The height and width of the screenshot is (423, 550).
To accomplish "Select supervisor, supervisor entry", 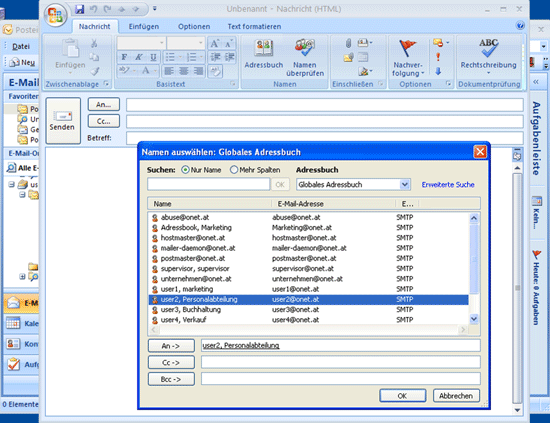I will coord(308,269).
